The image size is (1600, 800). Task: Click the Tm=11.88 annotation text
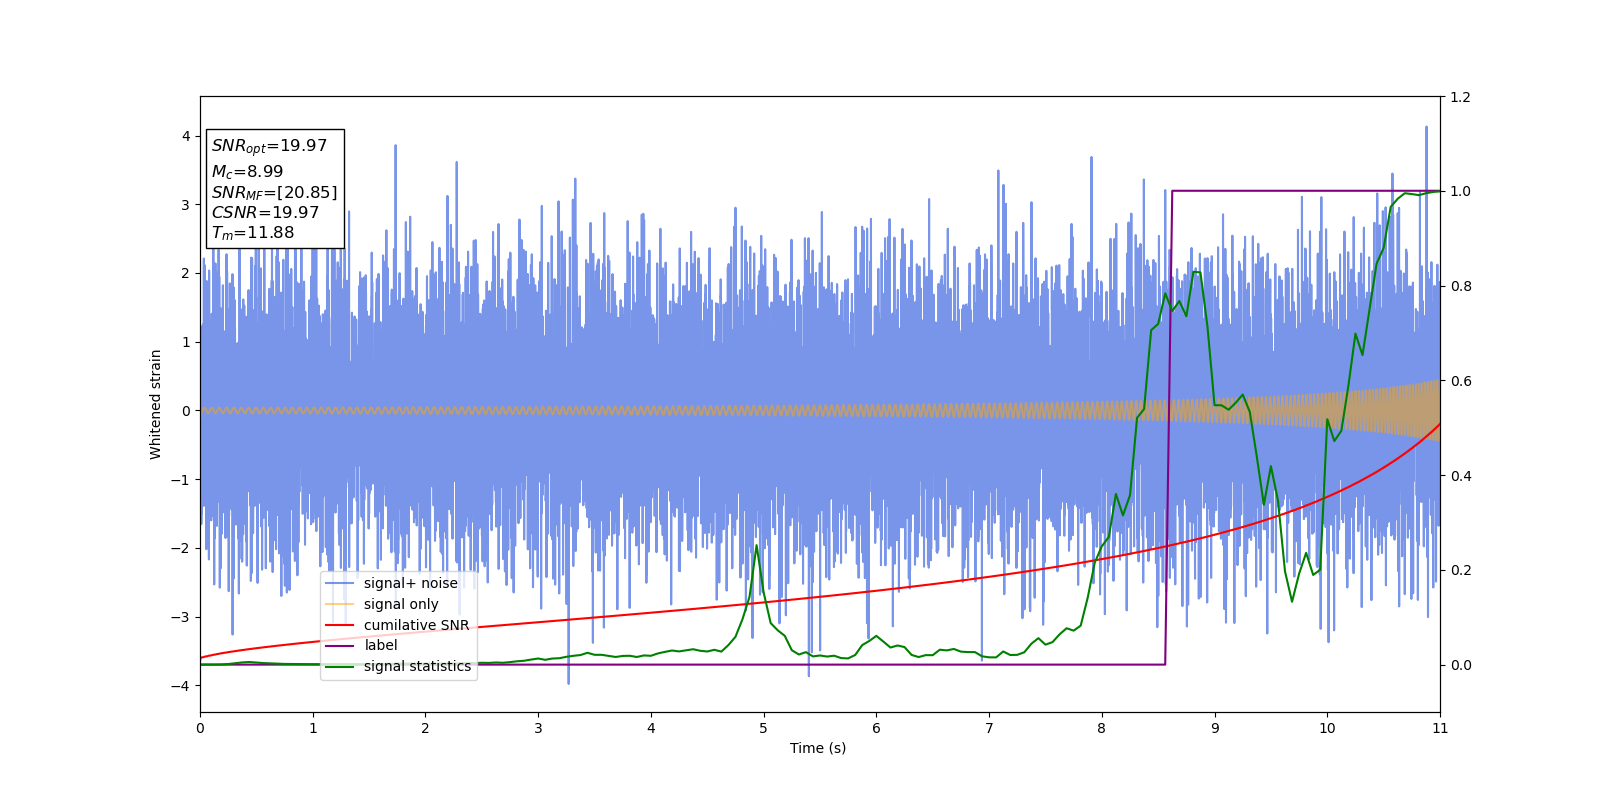pos(253,233)
